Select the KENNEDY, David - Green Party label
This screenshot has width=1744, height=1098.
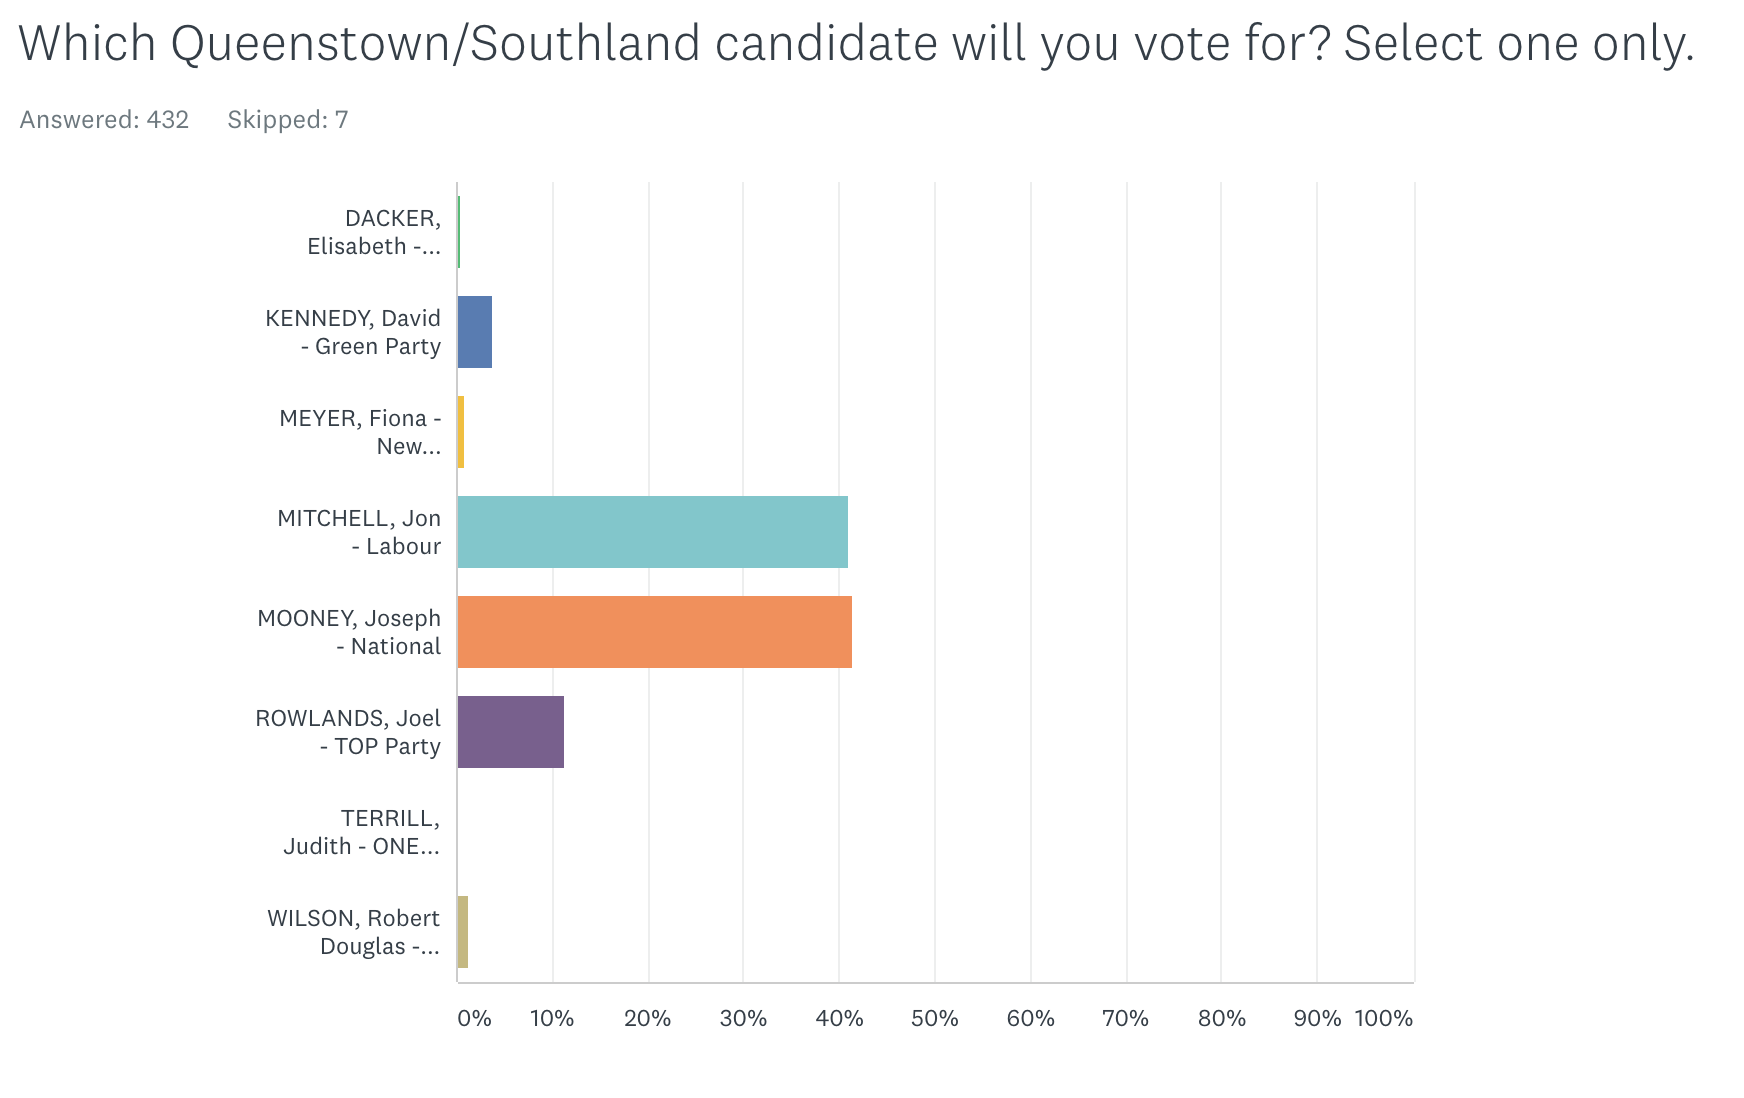click(353, 332)
